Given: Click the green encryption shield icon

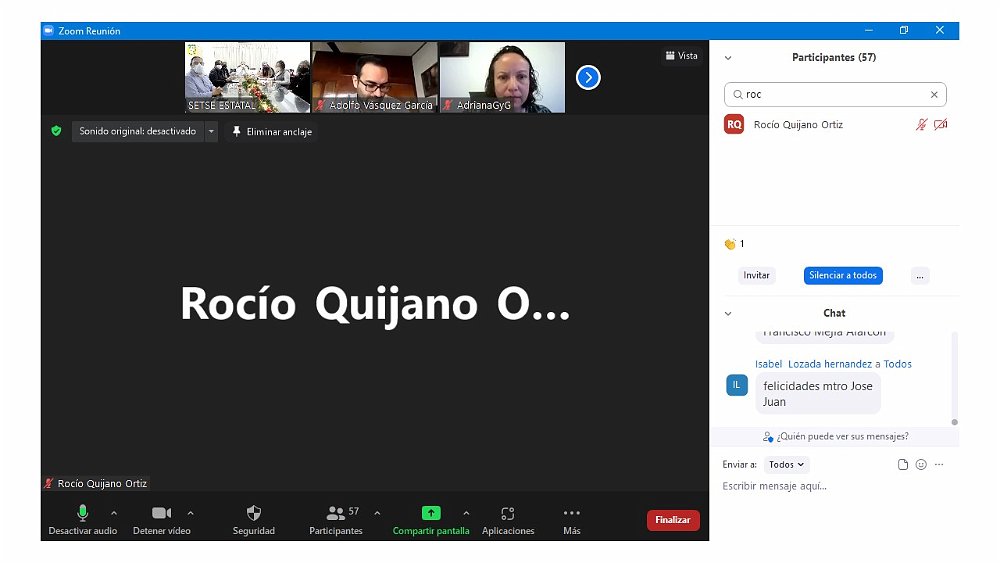Looking at the screenshot, I should point(57,131).
